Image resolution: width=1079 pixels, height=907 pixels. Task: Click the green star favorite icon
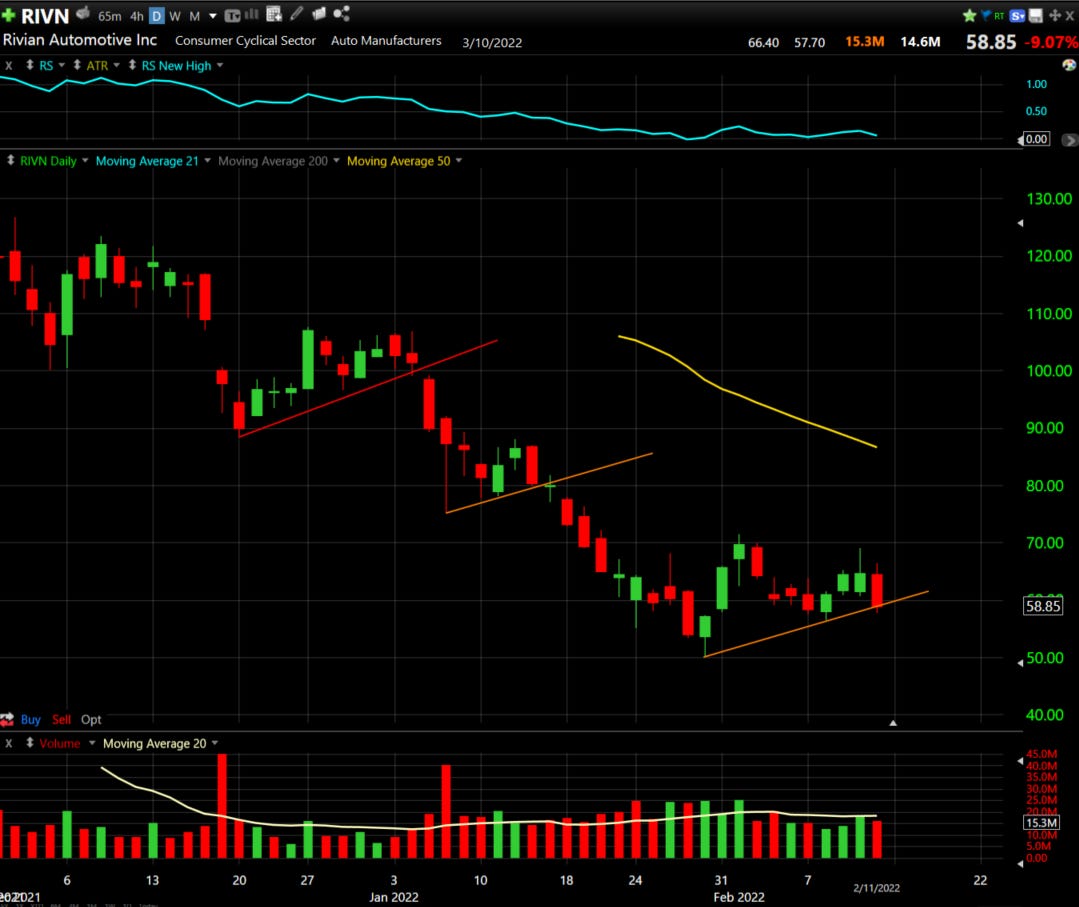point(970,15)
